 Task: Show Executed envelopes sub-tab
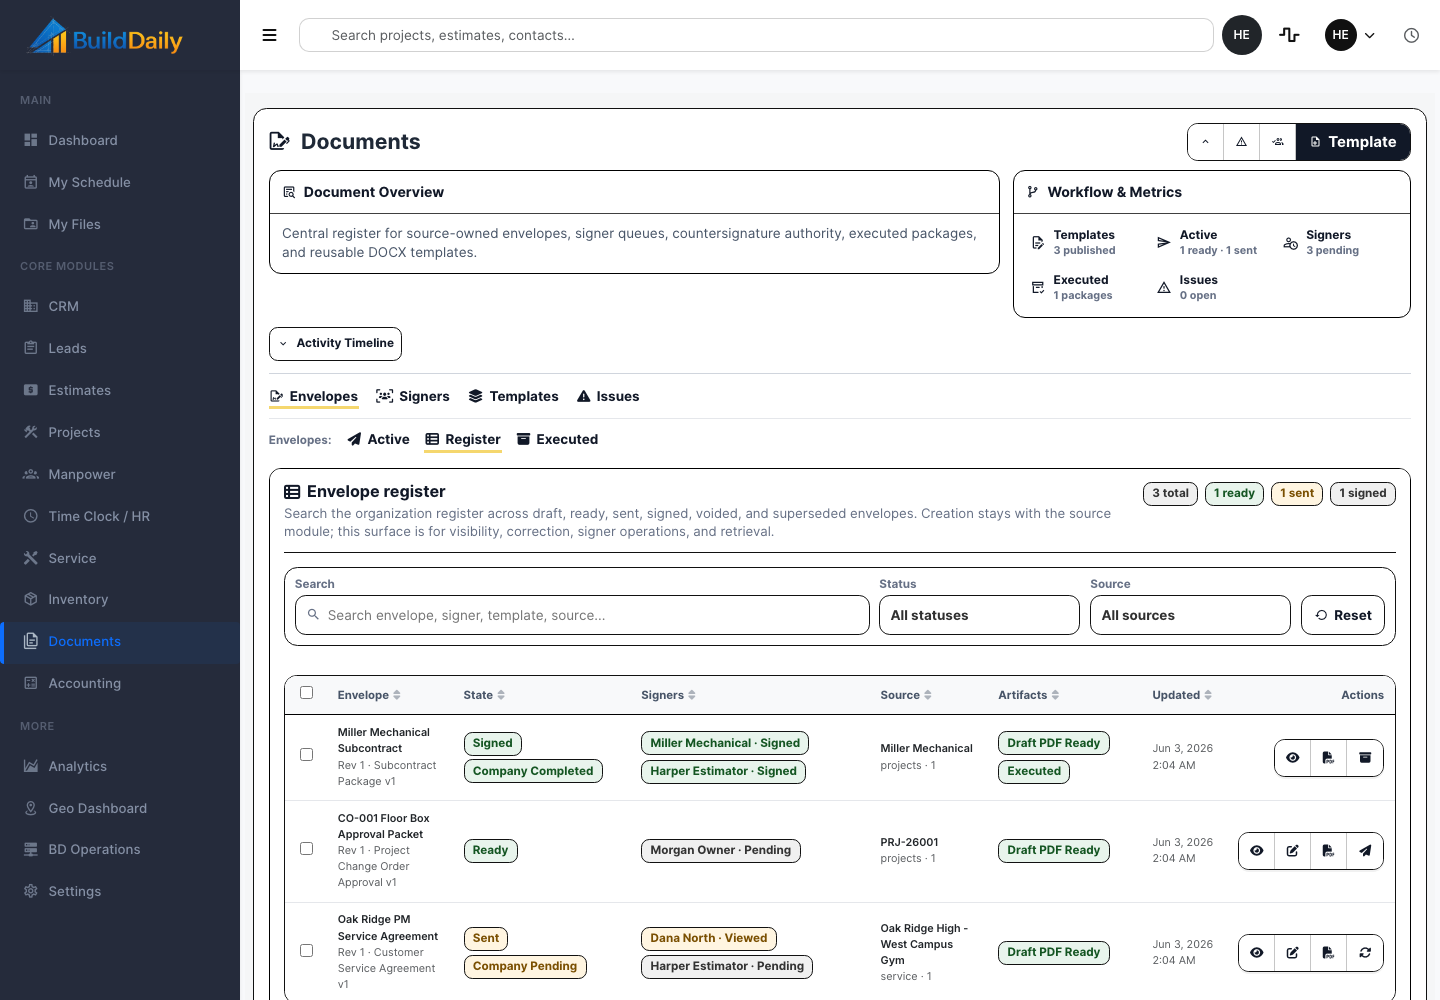[x=557, y=440]
